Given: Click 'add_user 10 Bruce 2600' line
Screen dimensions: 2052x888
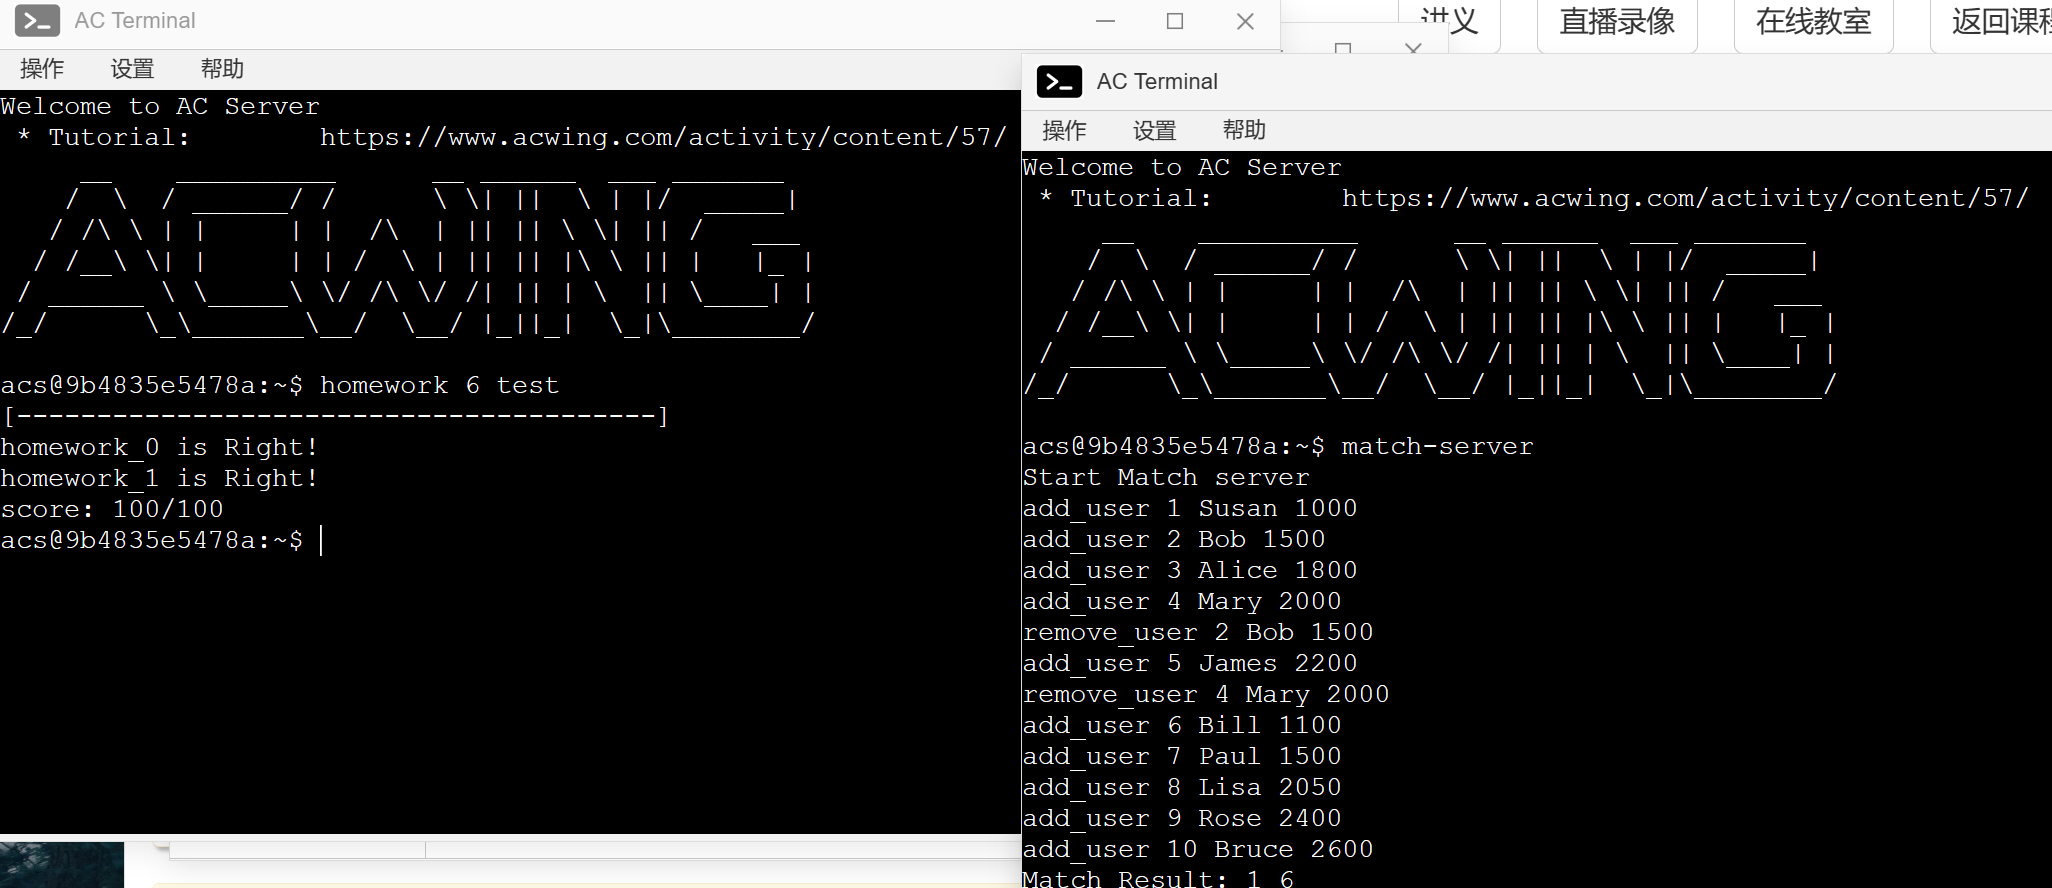Looking at the screenshot, I should (1197, 849).
